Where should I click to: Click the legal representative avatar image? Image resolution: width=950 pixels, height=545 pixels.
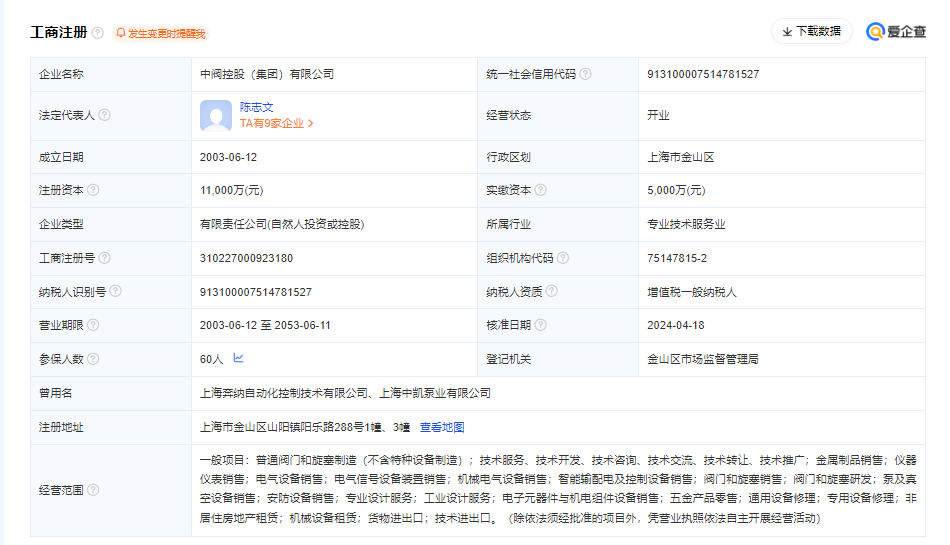coord(216,116)
